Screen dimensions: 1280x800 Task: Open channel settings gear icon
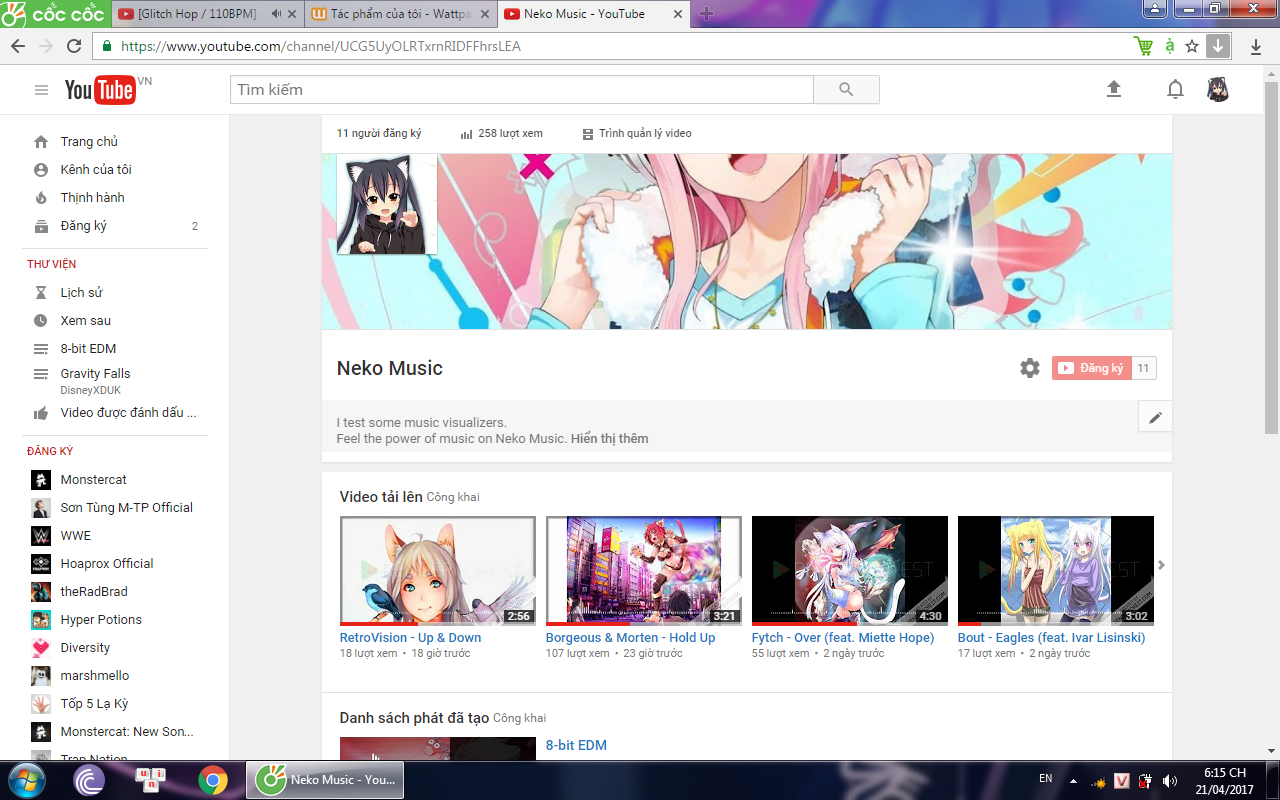click(x=1030, y=368)
